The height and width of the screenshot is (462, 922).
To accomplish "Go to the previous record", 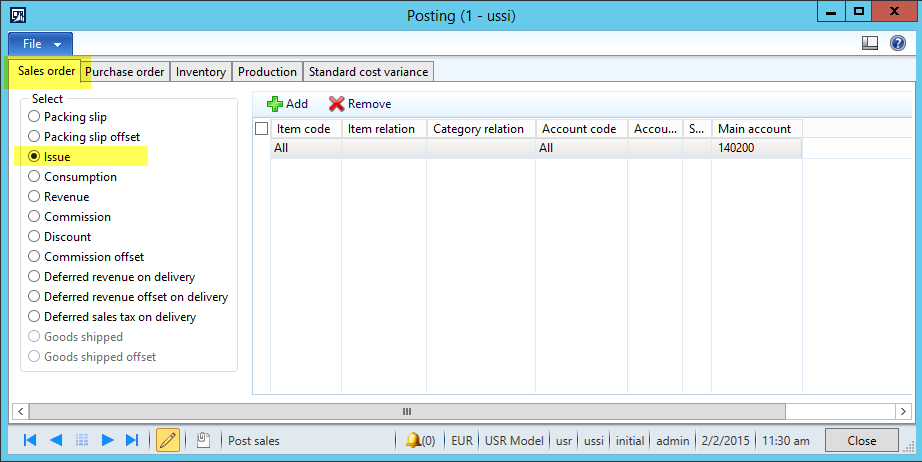I will pos(56,441).
